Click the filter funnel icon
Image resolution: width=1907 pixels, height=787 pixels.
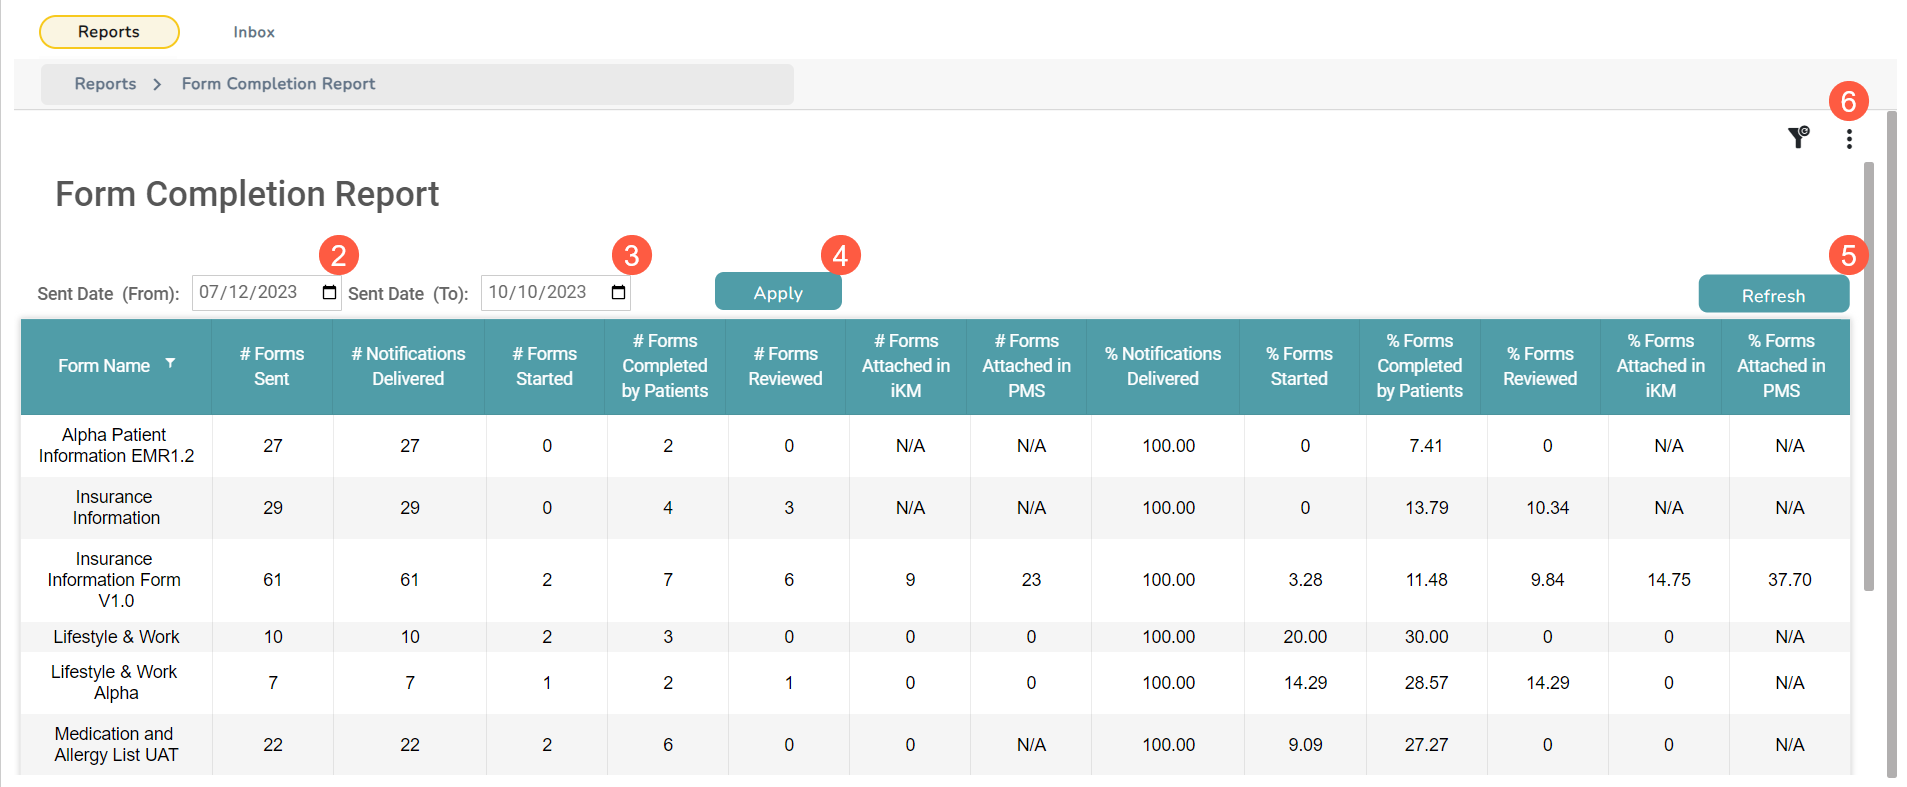1798,138
